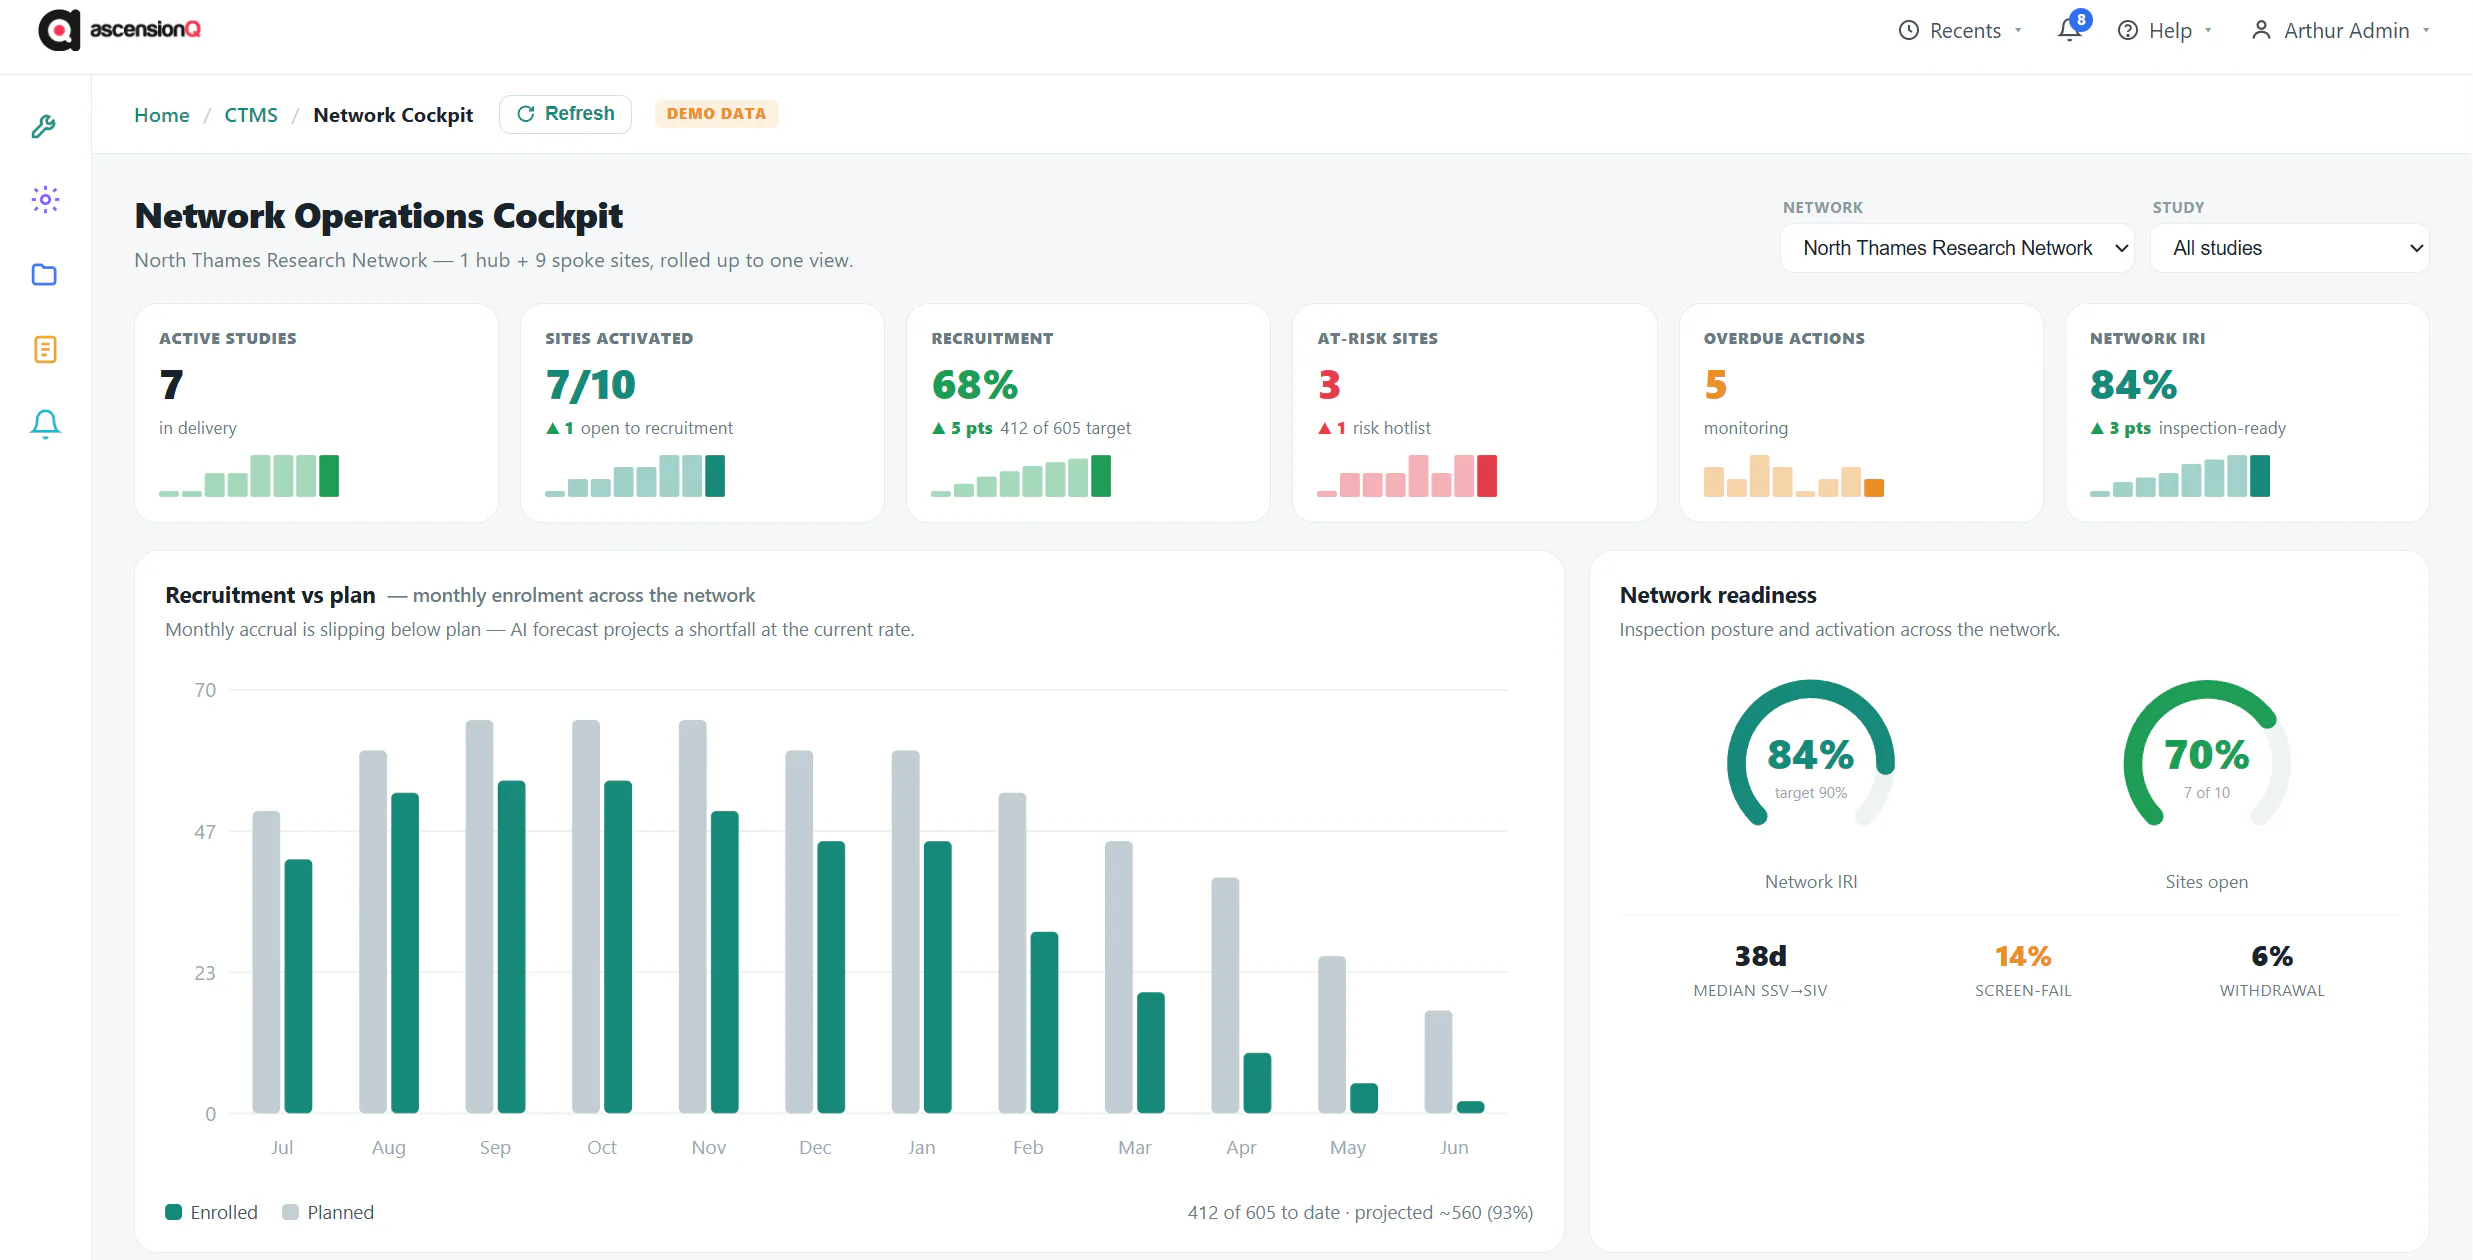
Task: Open the Study dropdown selector
Action: tap(2290, 248)
